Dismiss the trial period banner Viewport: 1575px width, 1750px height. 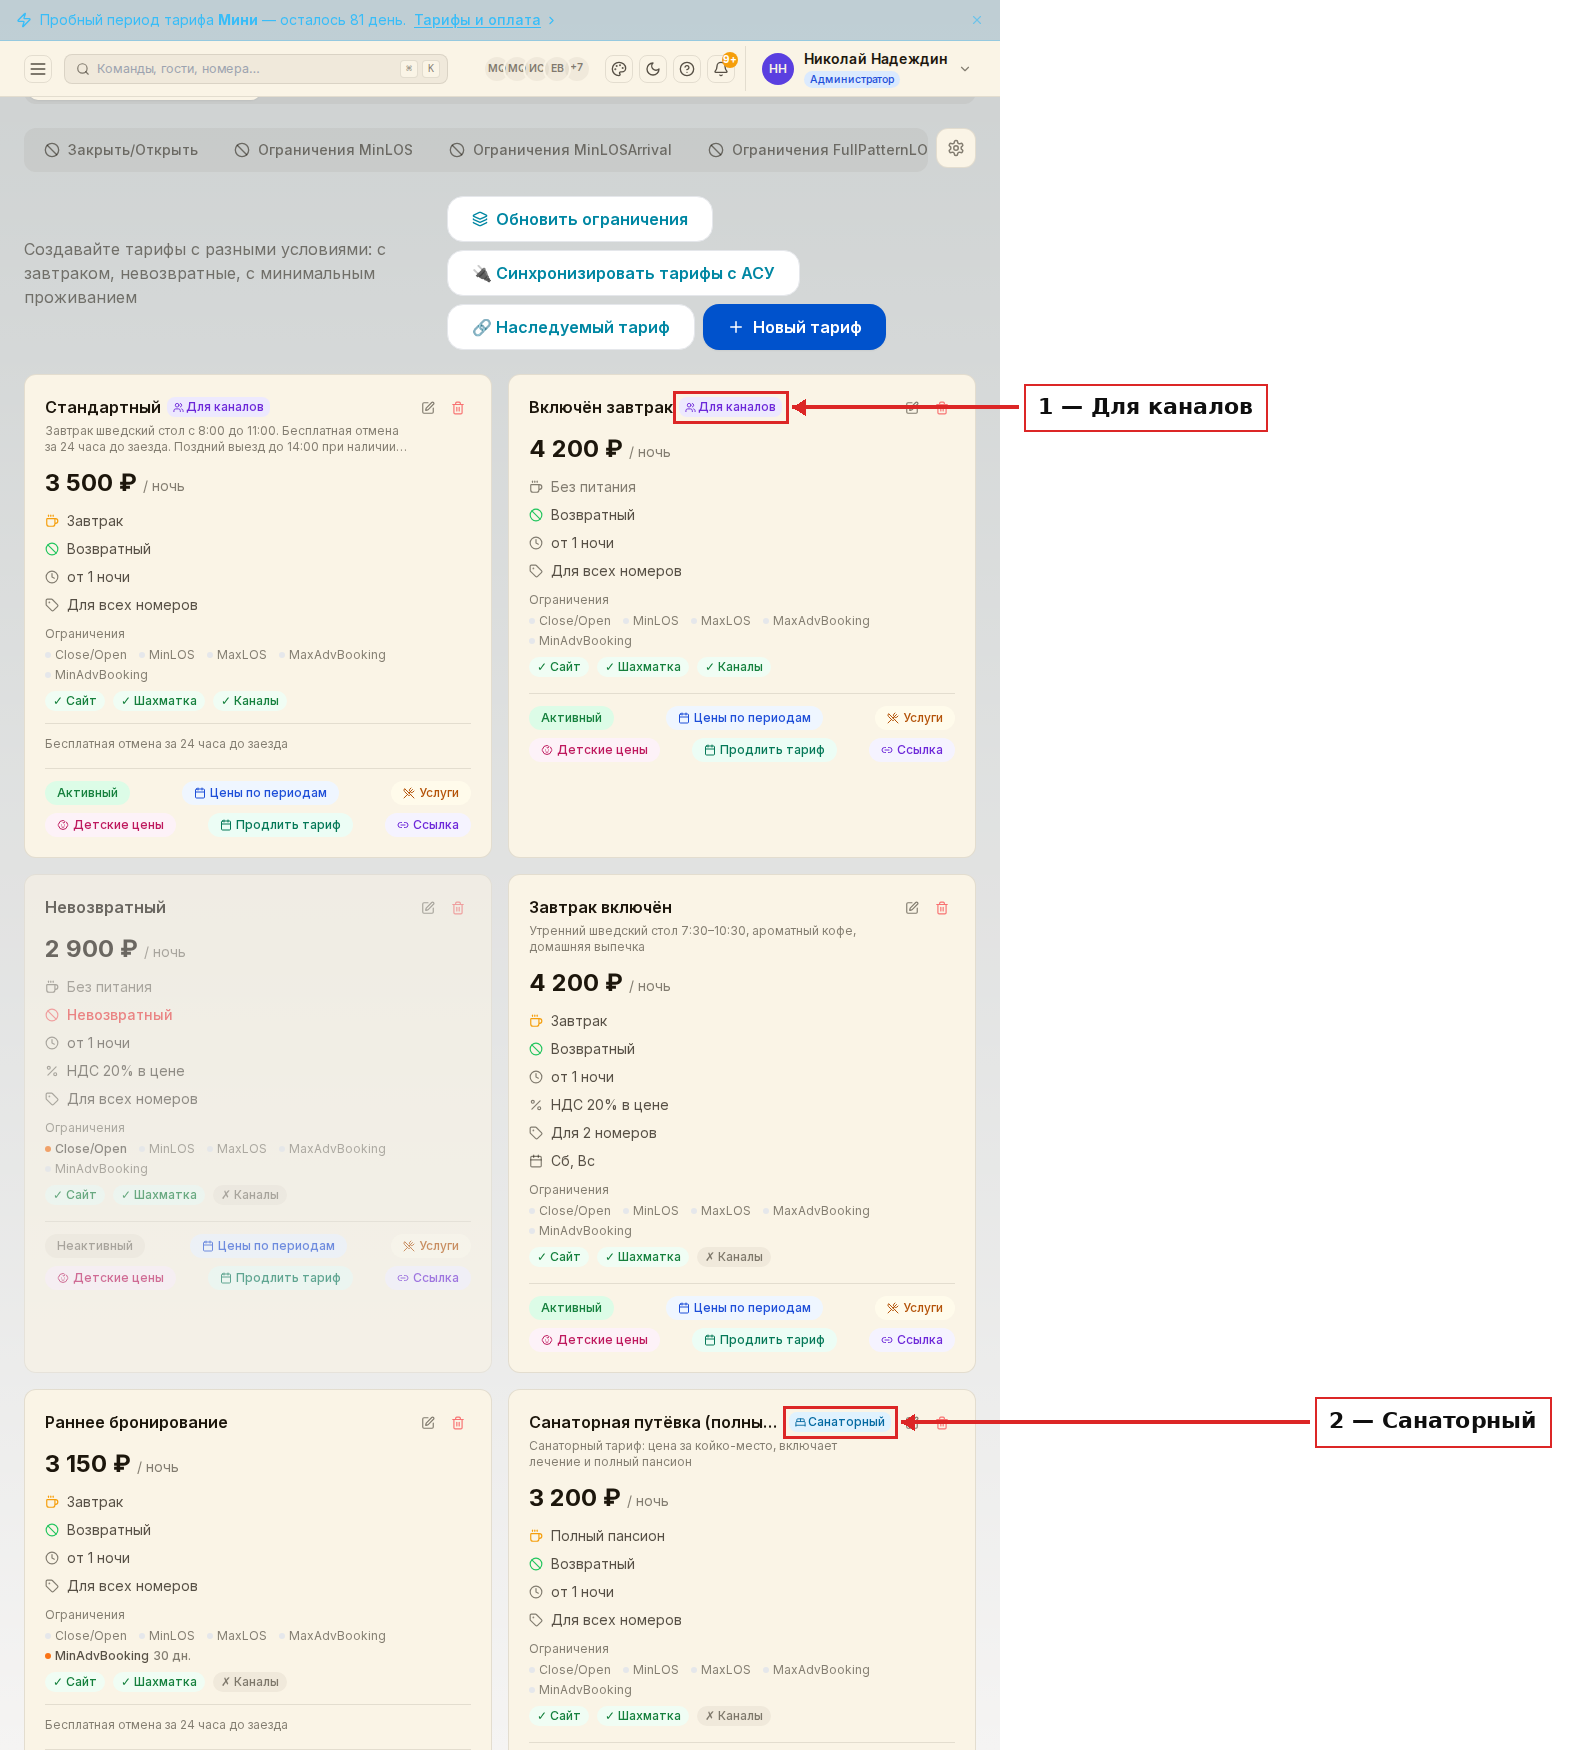pos(977,20)
